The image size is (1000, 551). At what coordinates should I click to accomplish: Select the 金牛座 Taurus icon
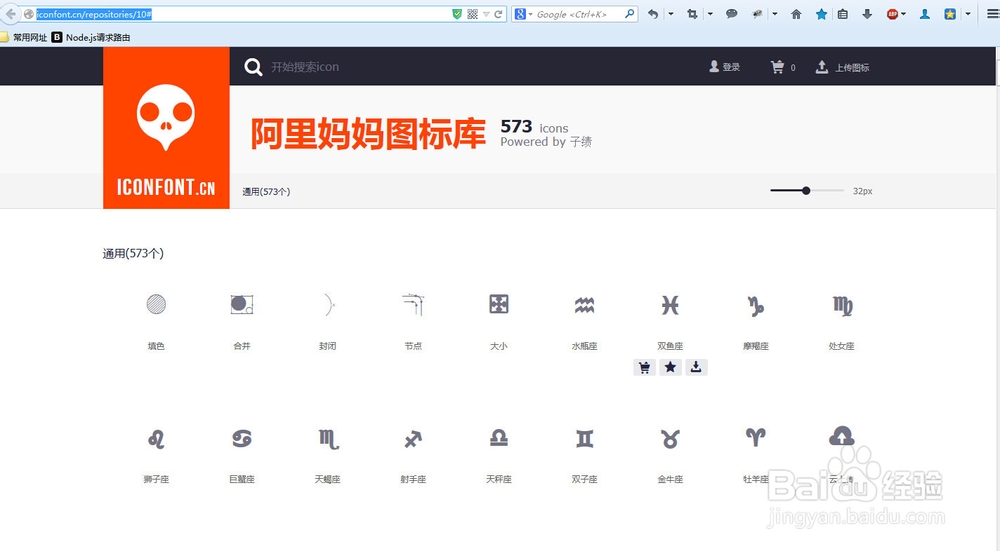coord(670,439)
